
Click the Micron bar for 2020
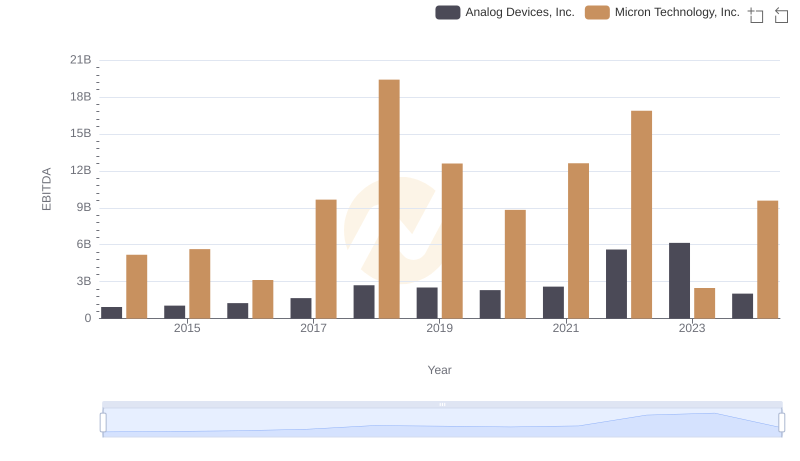coord(515,264)
